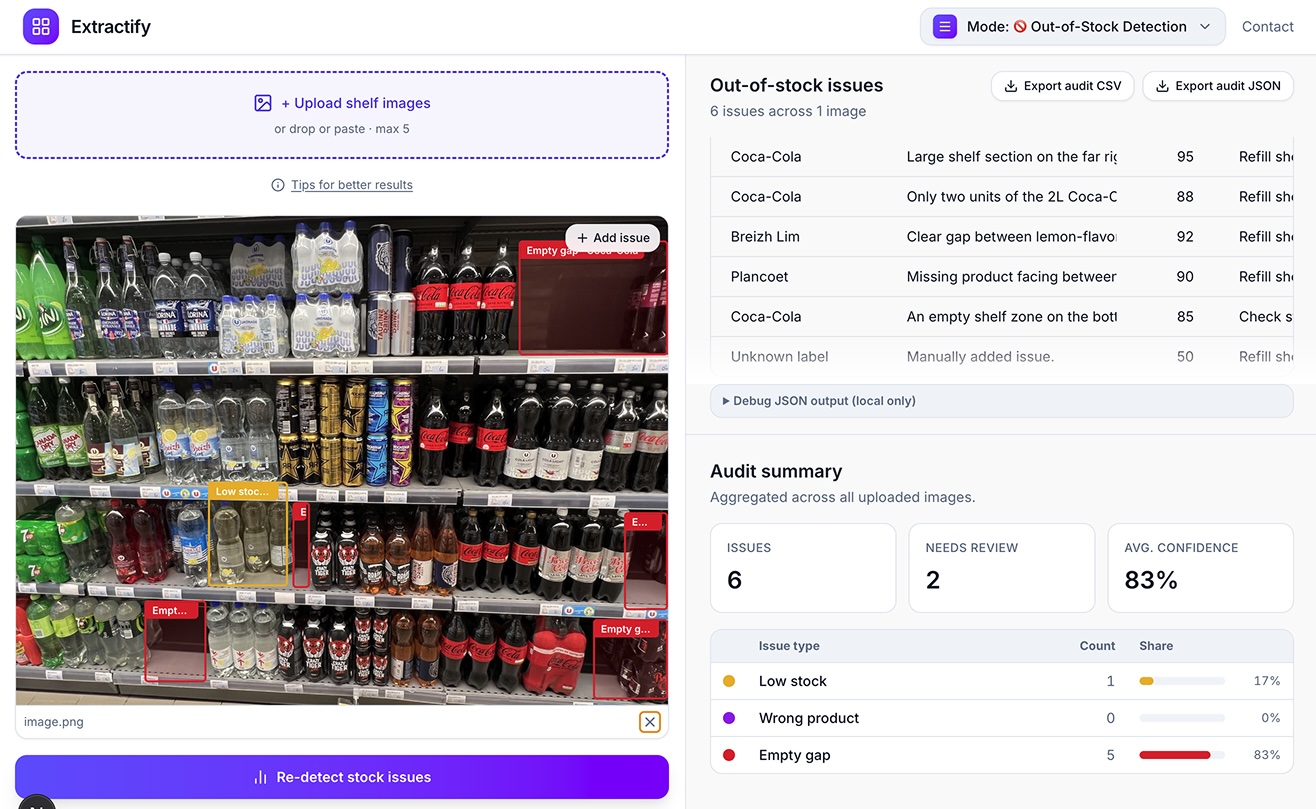Remove image.png with the X icon
Viewport: 1316px width, 809px height.
pos(650,722)
